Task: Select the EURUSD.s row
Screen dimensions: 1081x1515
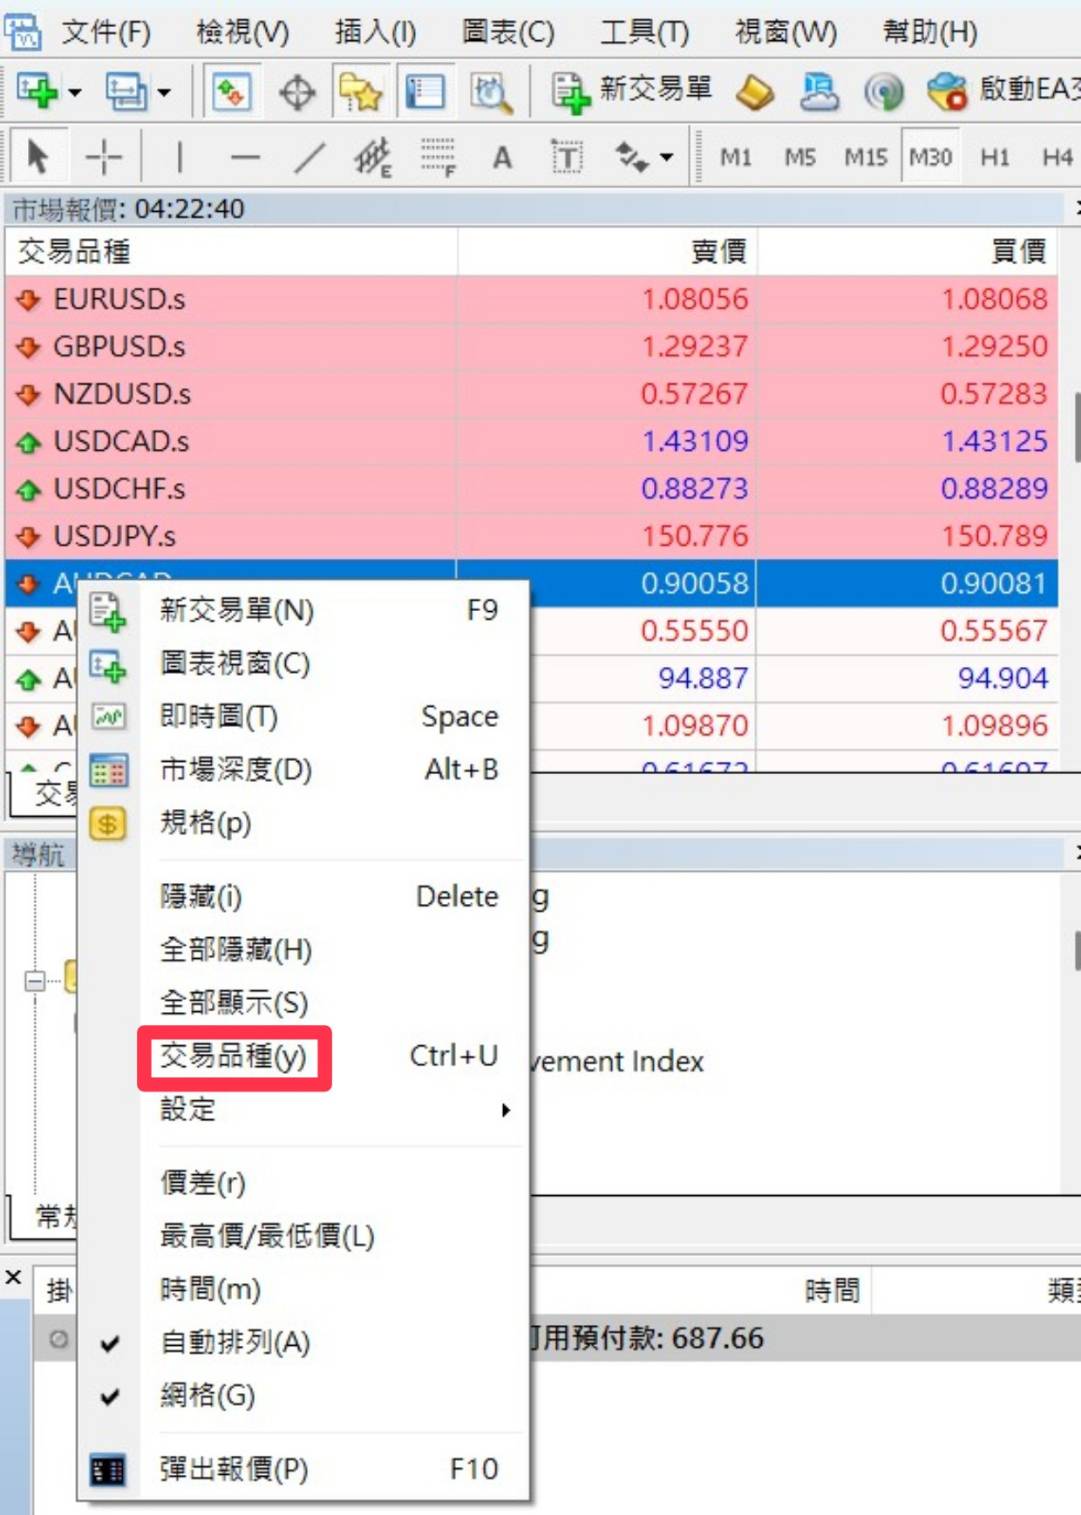Action: tap(532, 299)
